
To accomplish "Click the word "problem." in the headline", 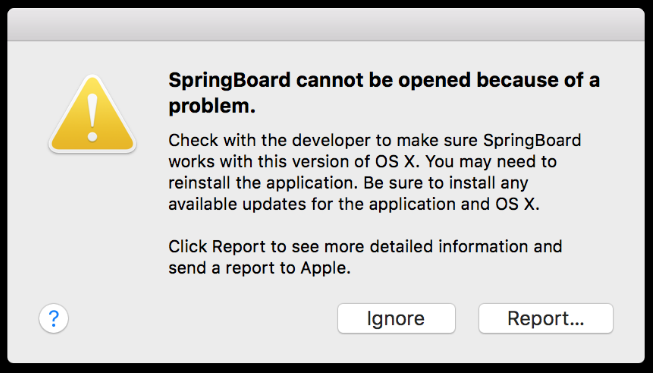I will pyautogui.click(x=212, y=107).
